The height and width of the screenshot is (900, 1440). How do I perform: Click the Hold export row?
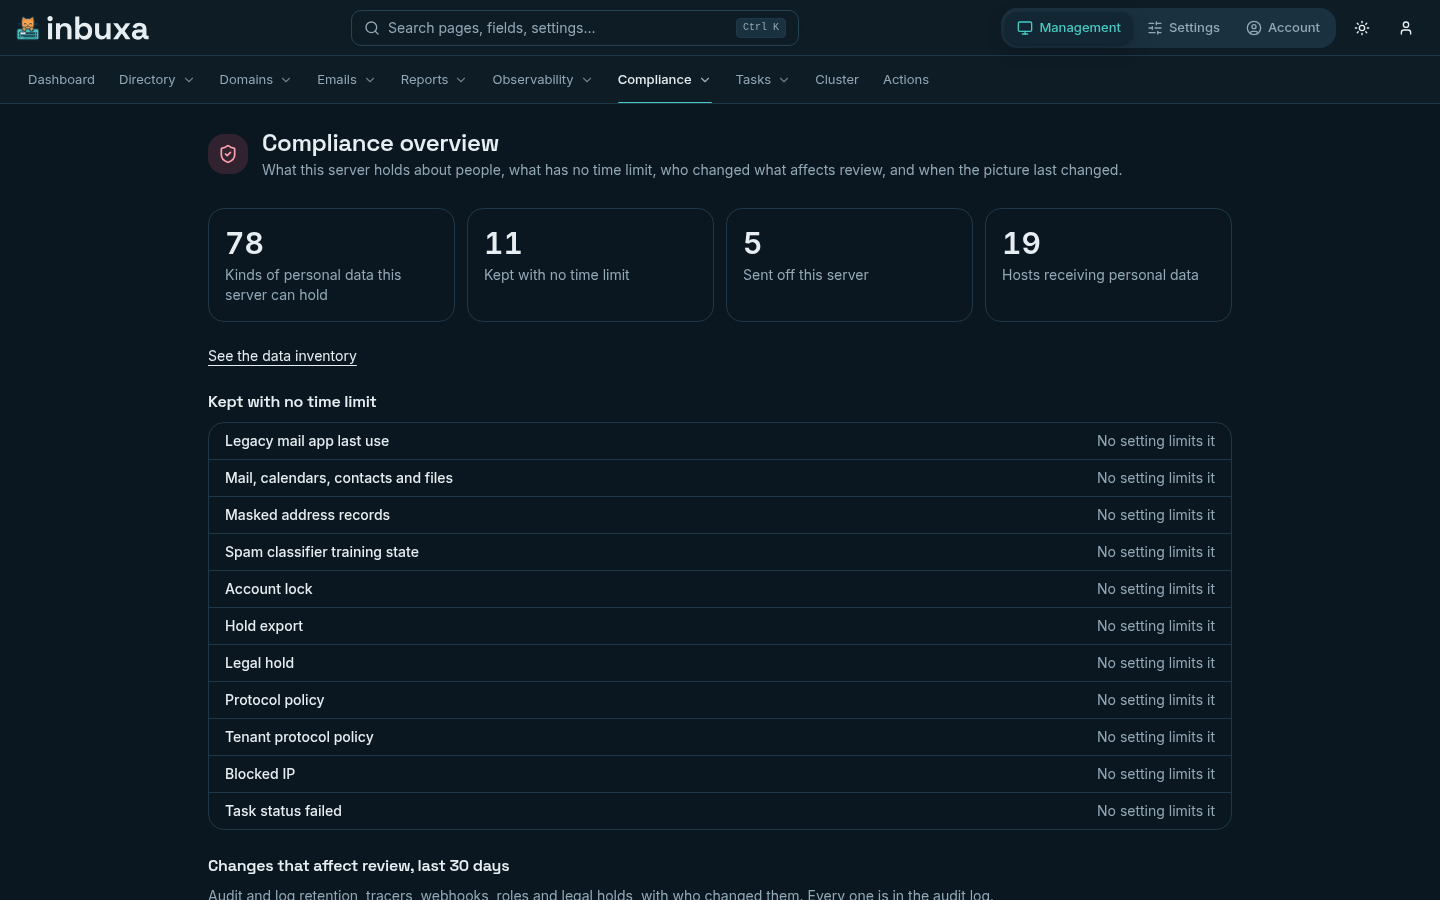(x=720, y=626)
